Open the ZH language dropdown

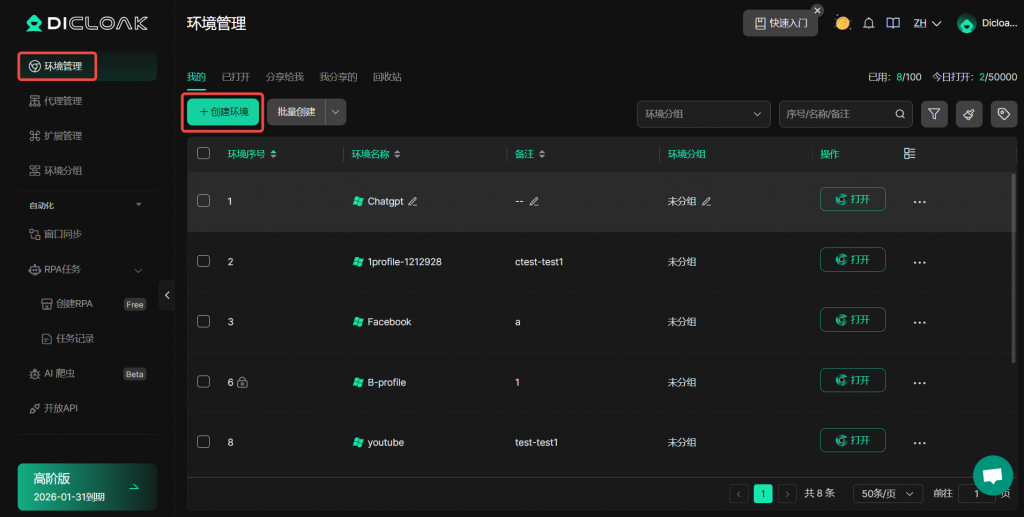click(x=927, y=23)
